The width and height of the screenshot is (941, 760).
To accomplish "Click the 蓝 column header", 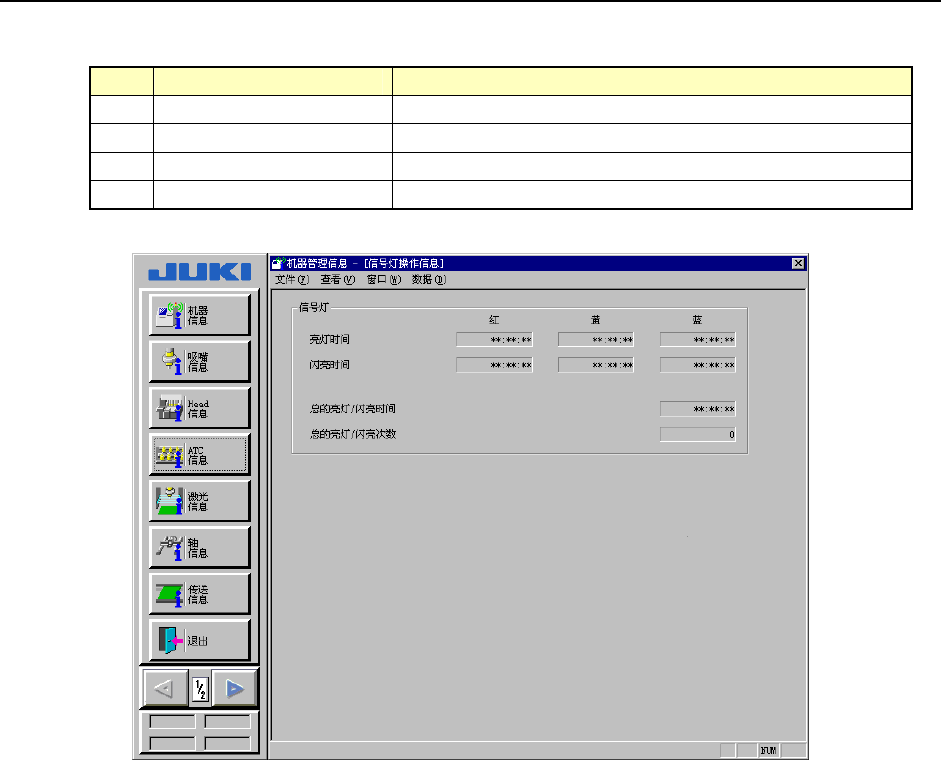I will pyautogui.click(x=697, y=320).
